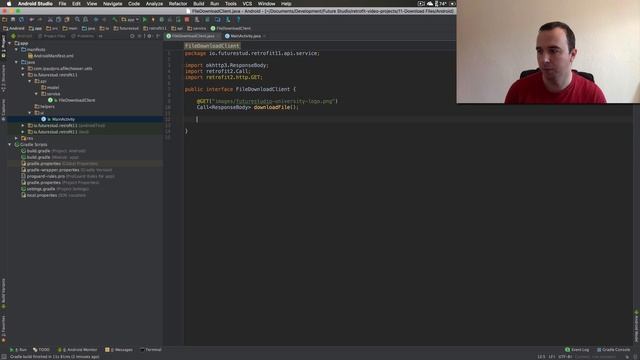The image size is (640, 360).
Task: Click the red Stop toolbar icon
Action: point(187,20)
